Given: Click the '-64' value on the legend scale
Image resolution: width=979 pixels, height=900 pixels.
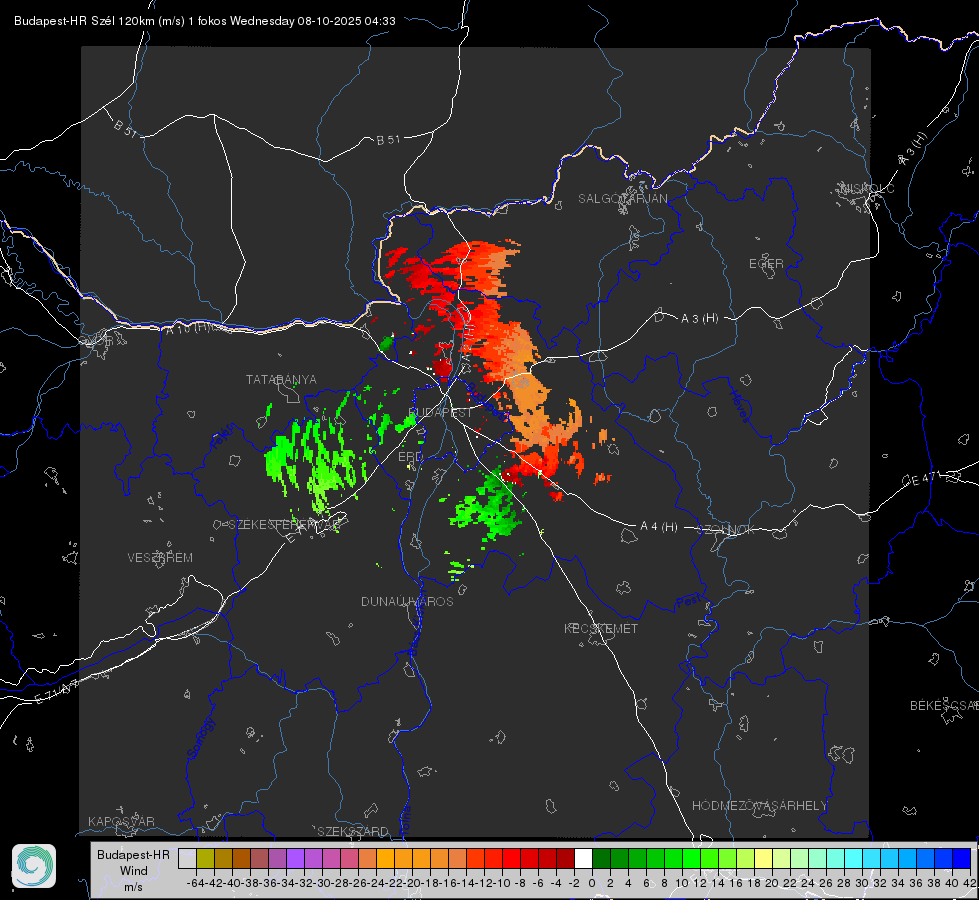Looking at the screenshot, I should pos(196,883).
